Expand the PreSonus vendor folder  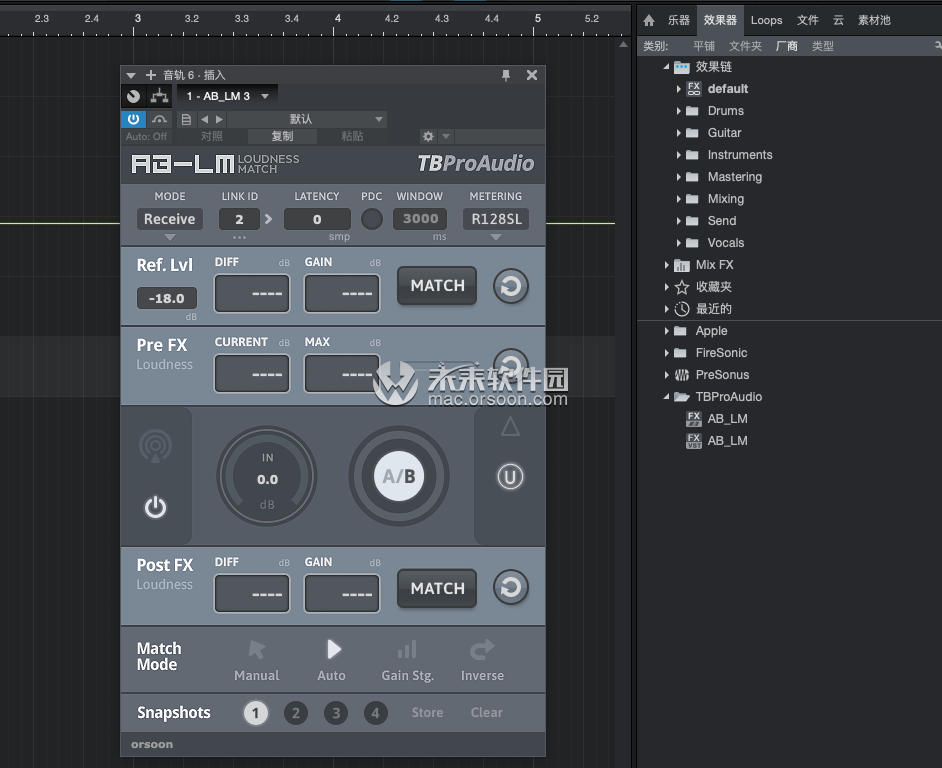point(666,375)
